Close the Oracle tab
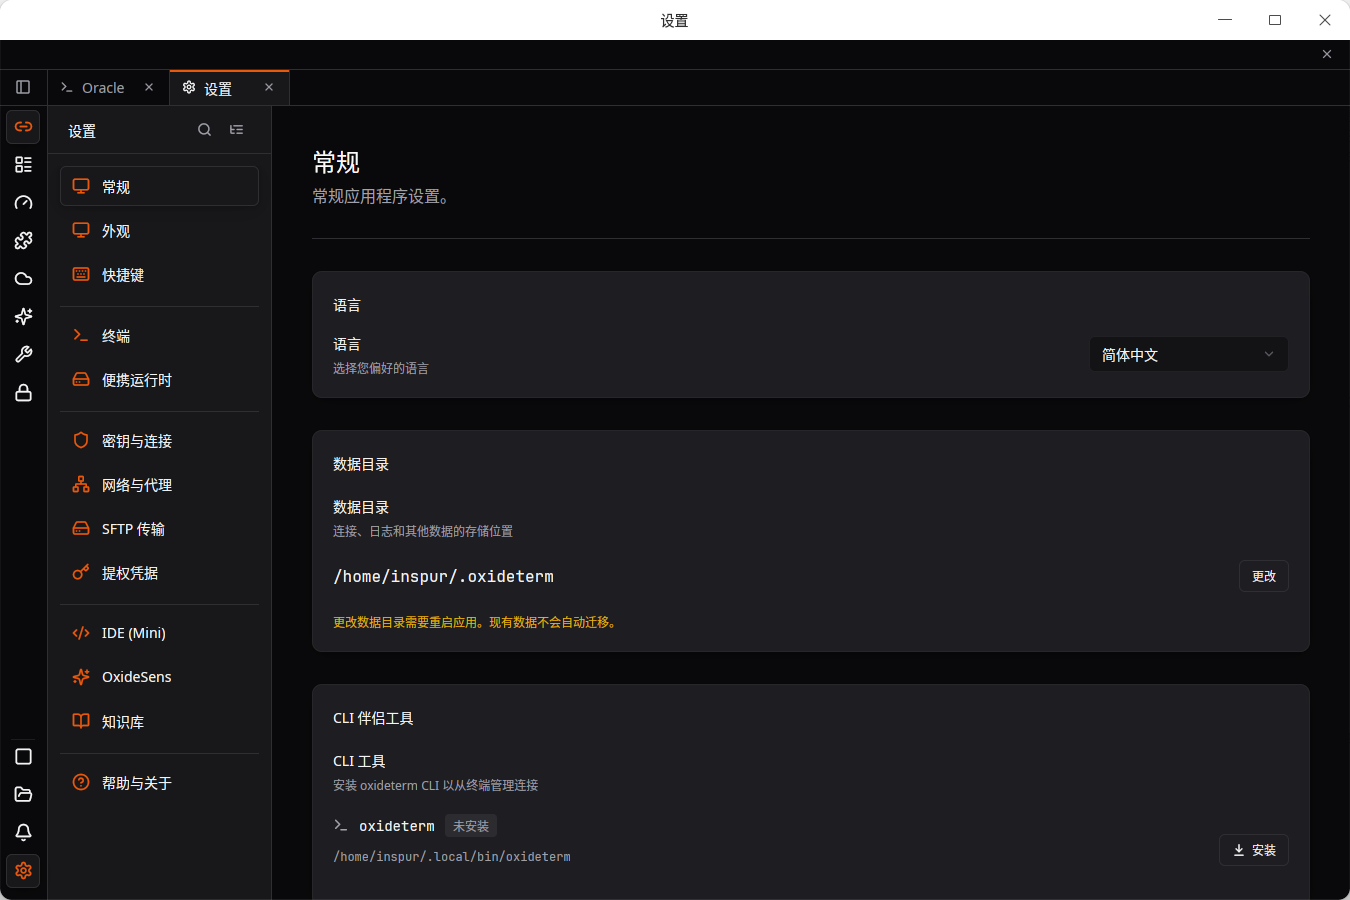The width and height of the screenshot is (1350, 900). (149, 87)
